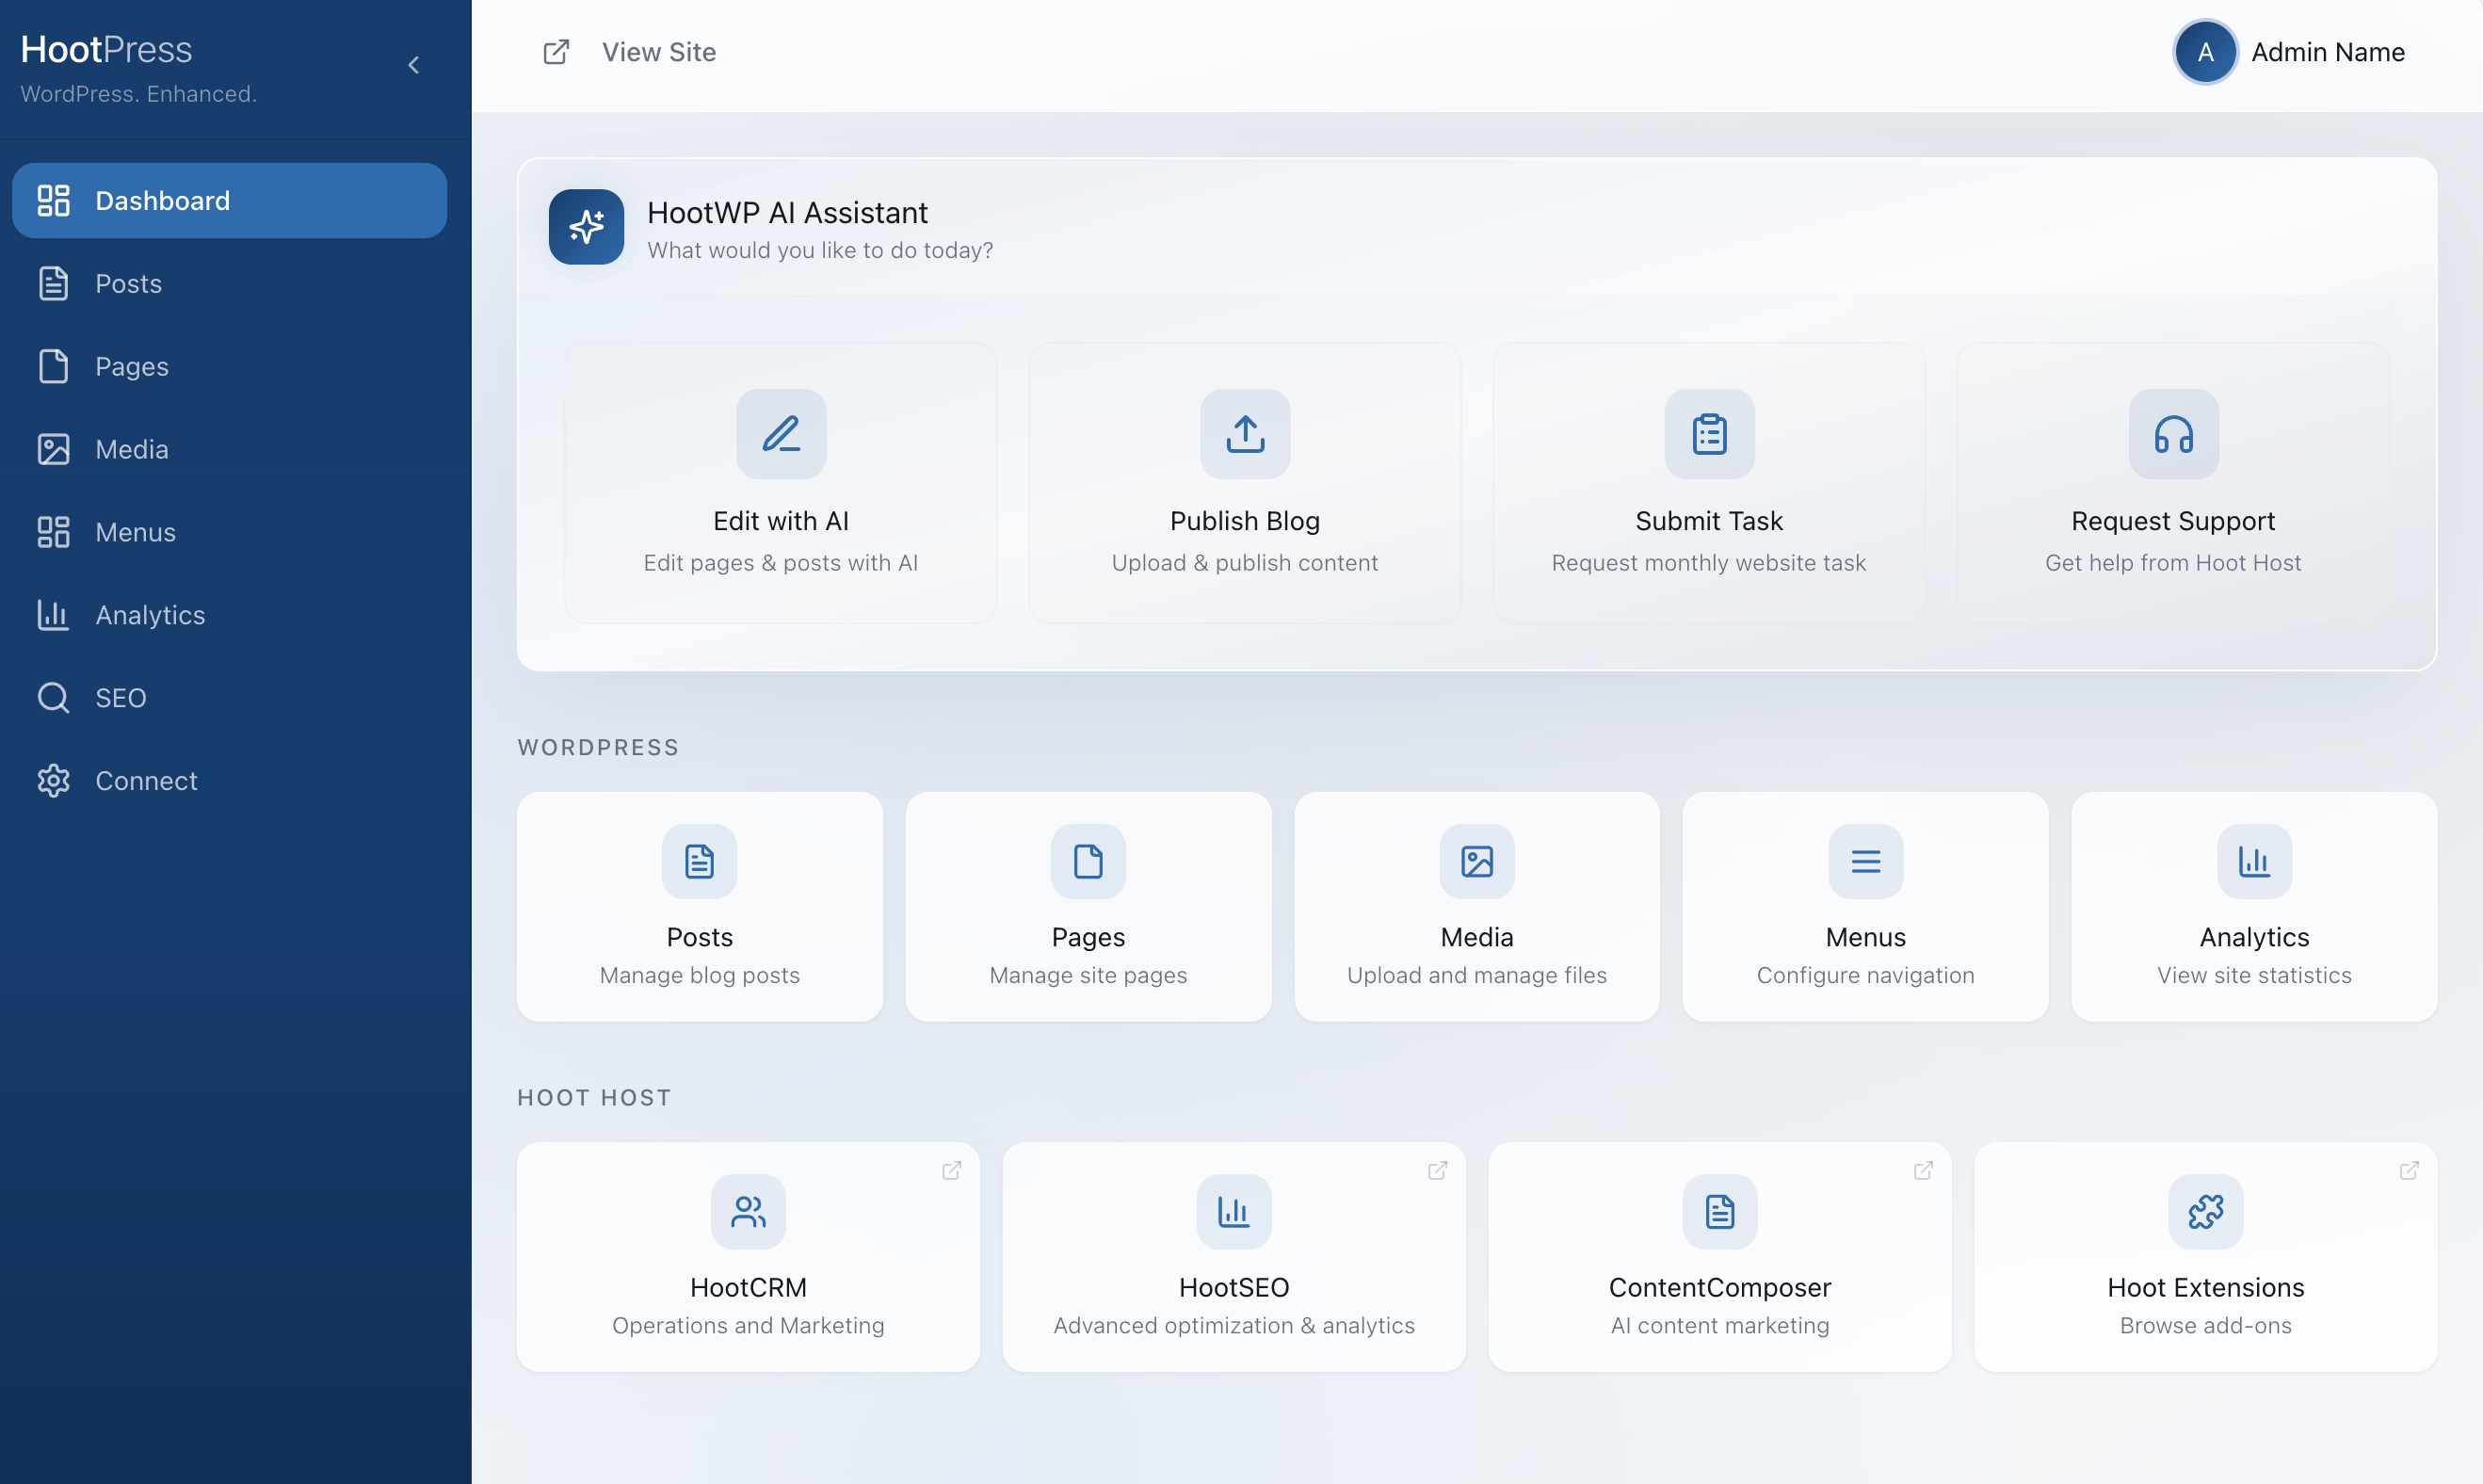This screenshot has height=1484, width=2483.
Task: Click the Publish Blog upload icon
Action: [x=1245, y=434]
